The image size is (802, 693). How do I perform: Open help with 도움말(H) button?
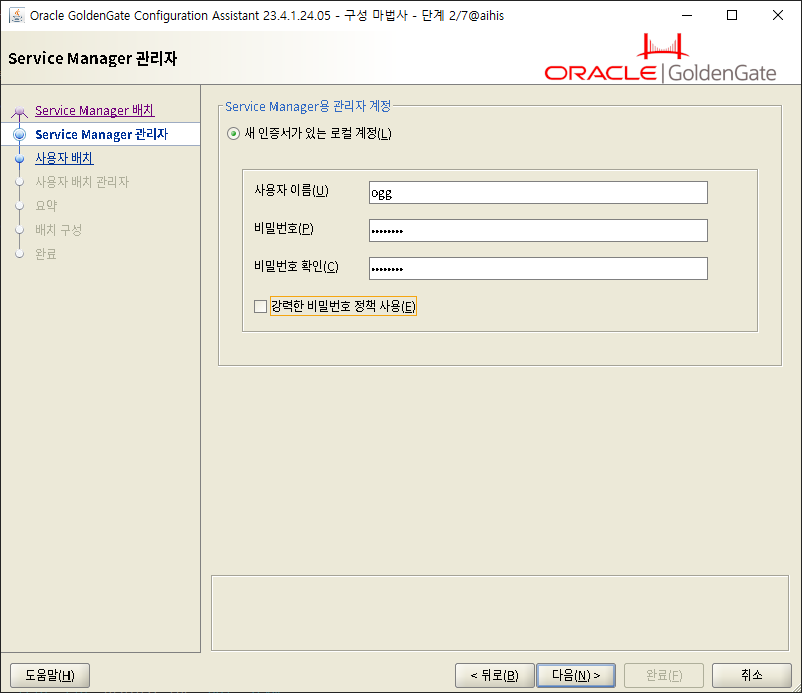(50, 676)
